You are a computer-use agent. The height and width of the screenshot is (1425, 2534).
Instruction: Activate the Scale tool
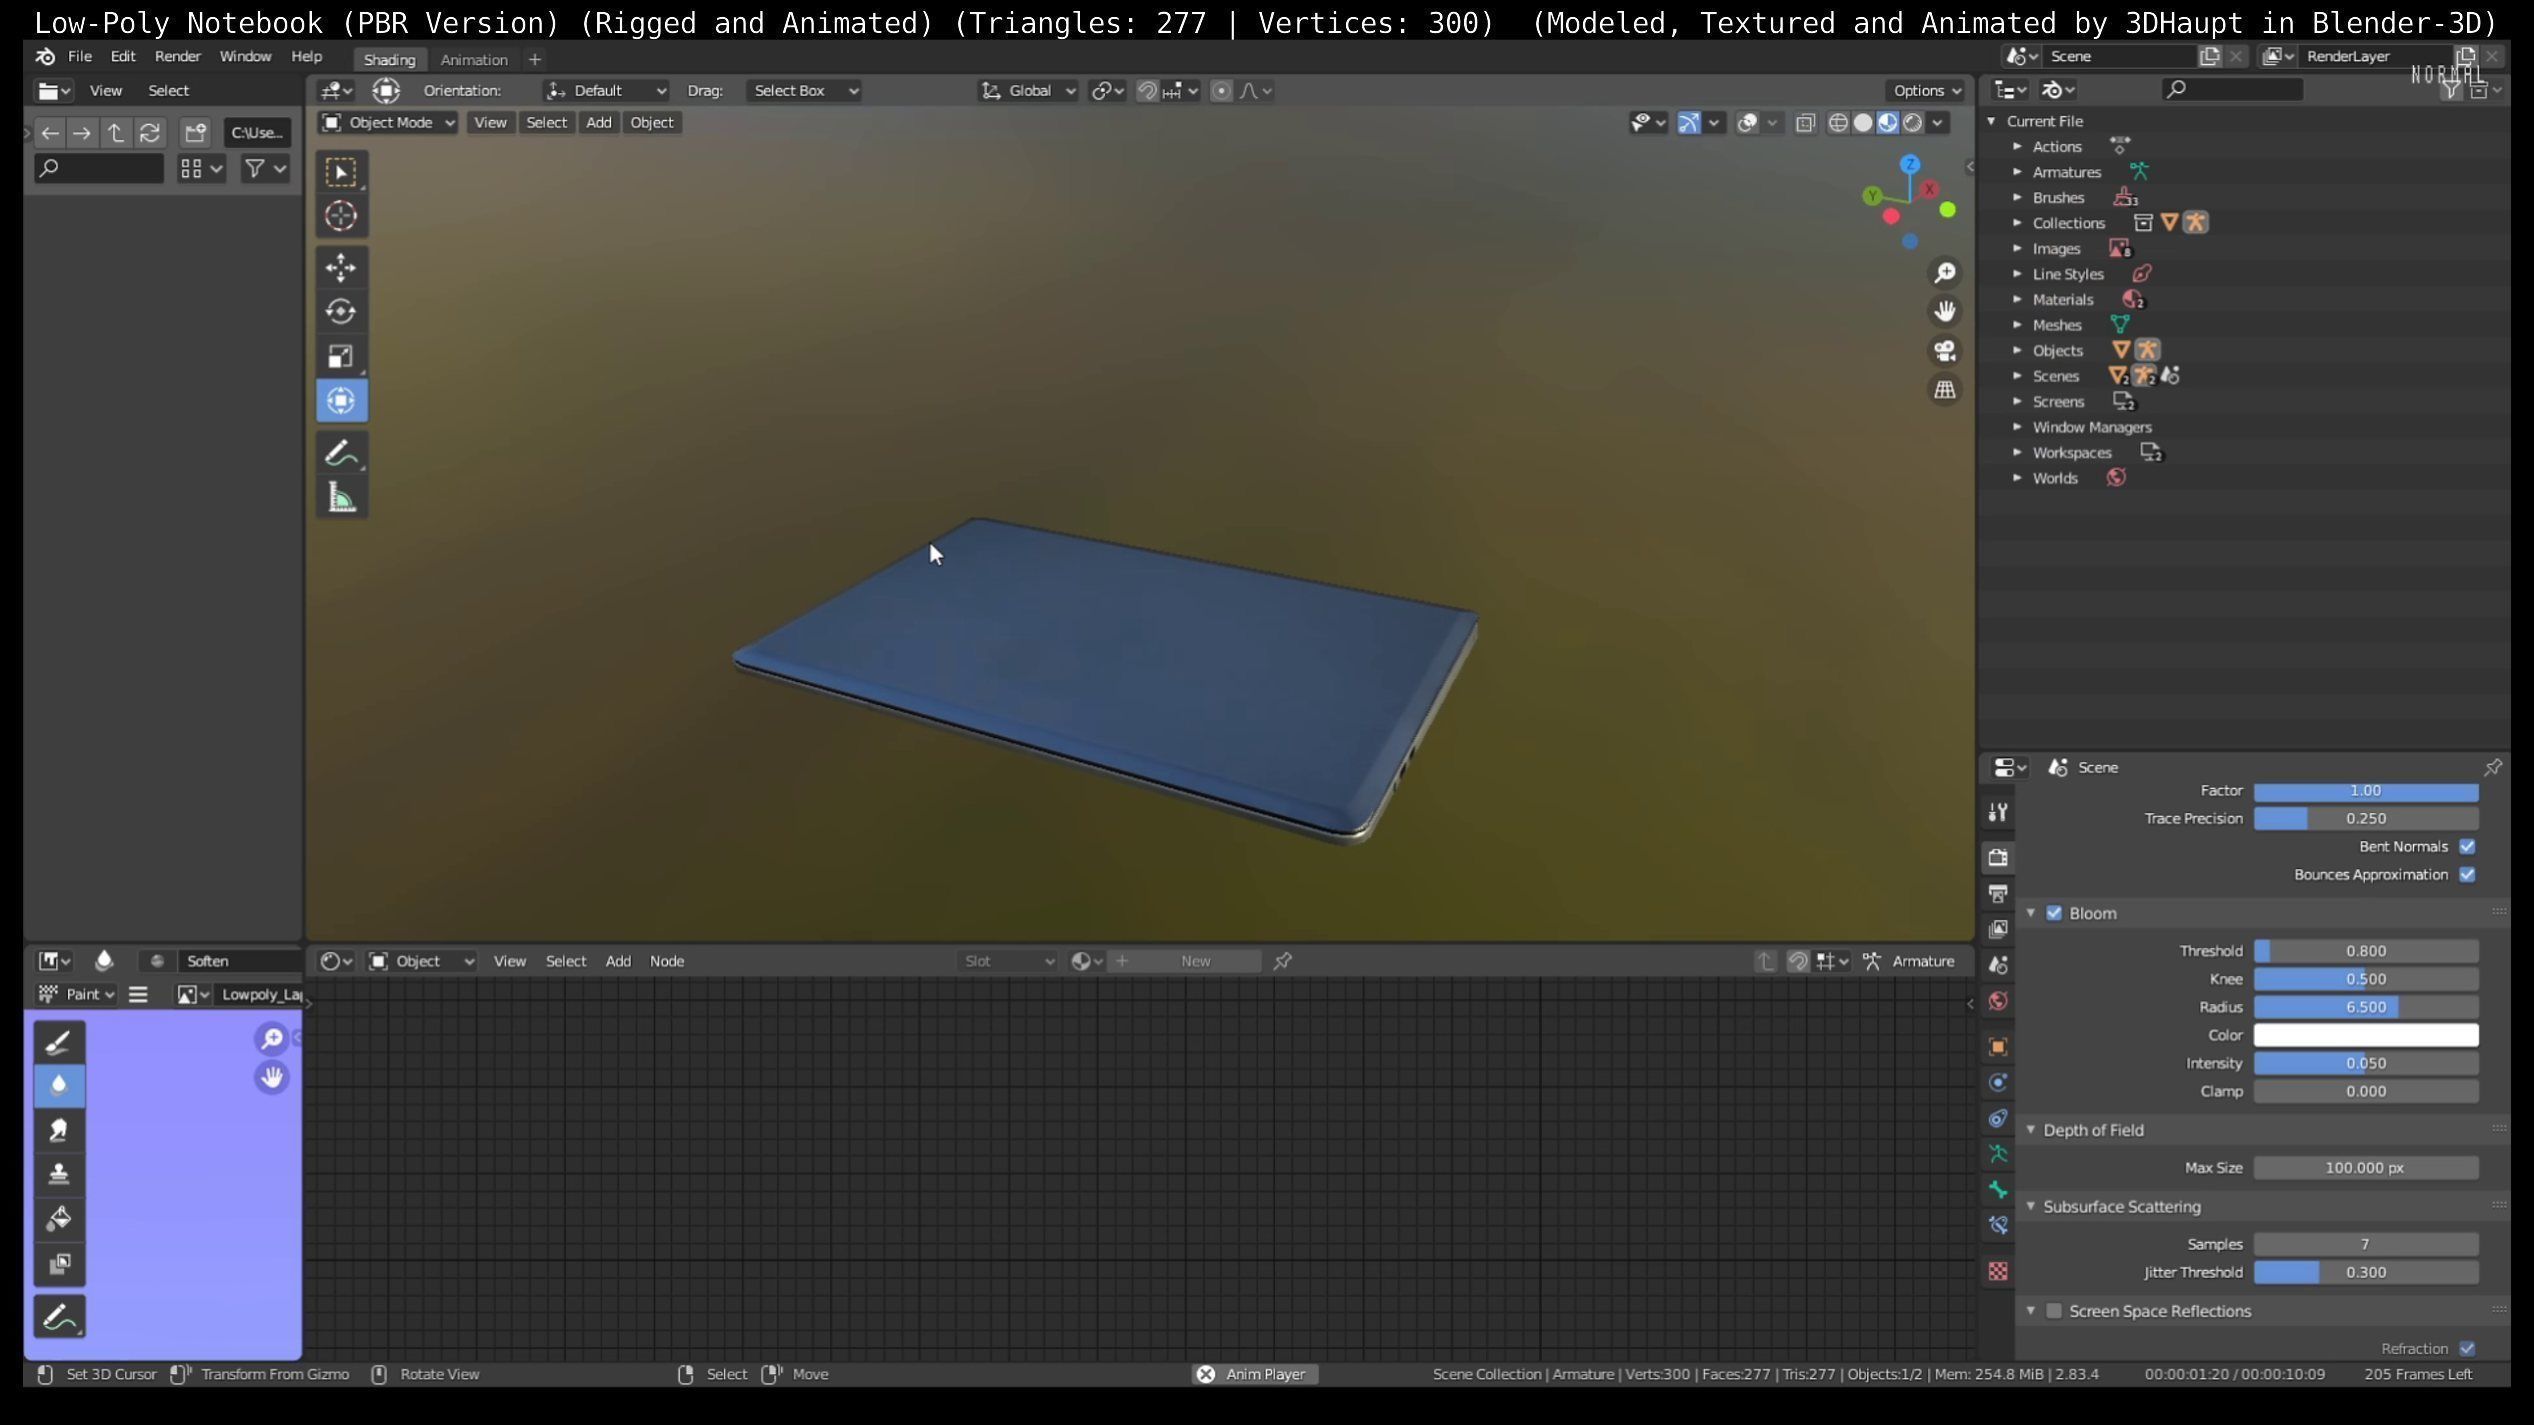[x=341, y=356]
